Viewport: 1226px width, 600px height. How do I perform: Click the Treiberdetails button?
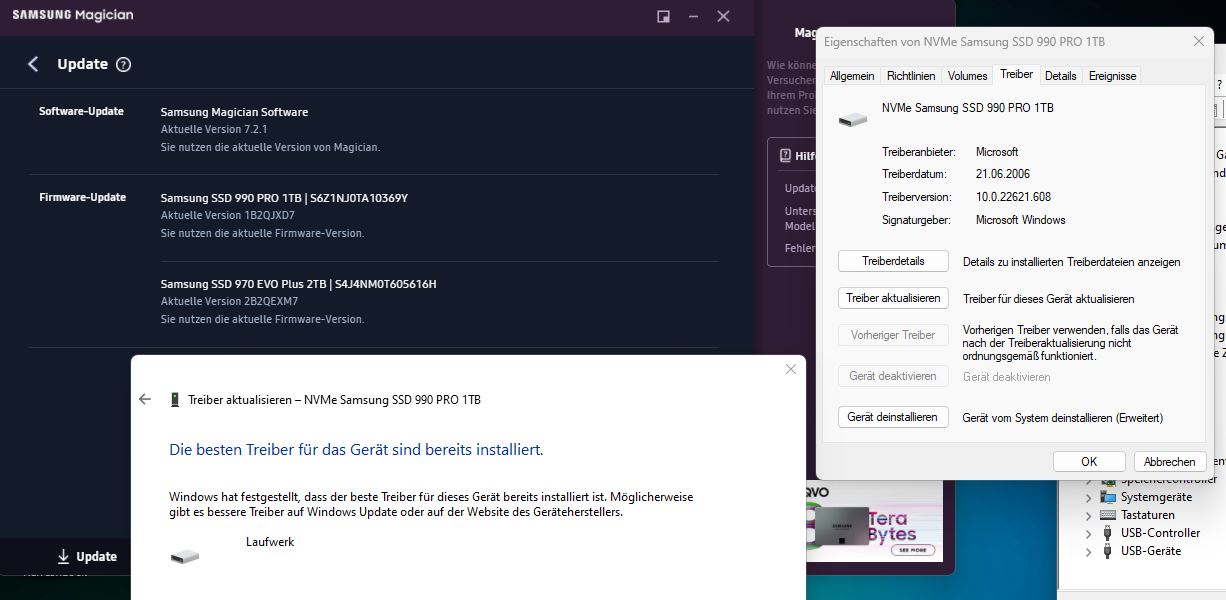pyautogui.click(x=893, y=261)
